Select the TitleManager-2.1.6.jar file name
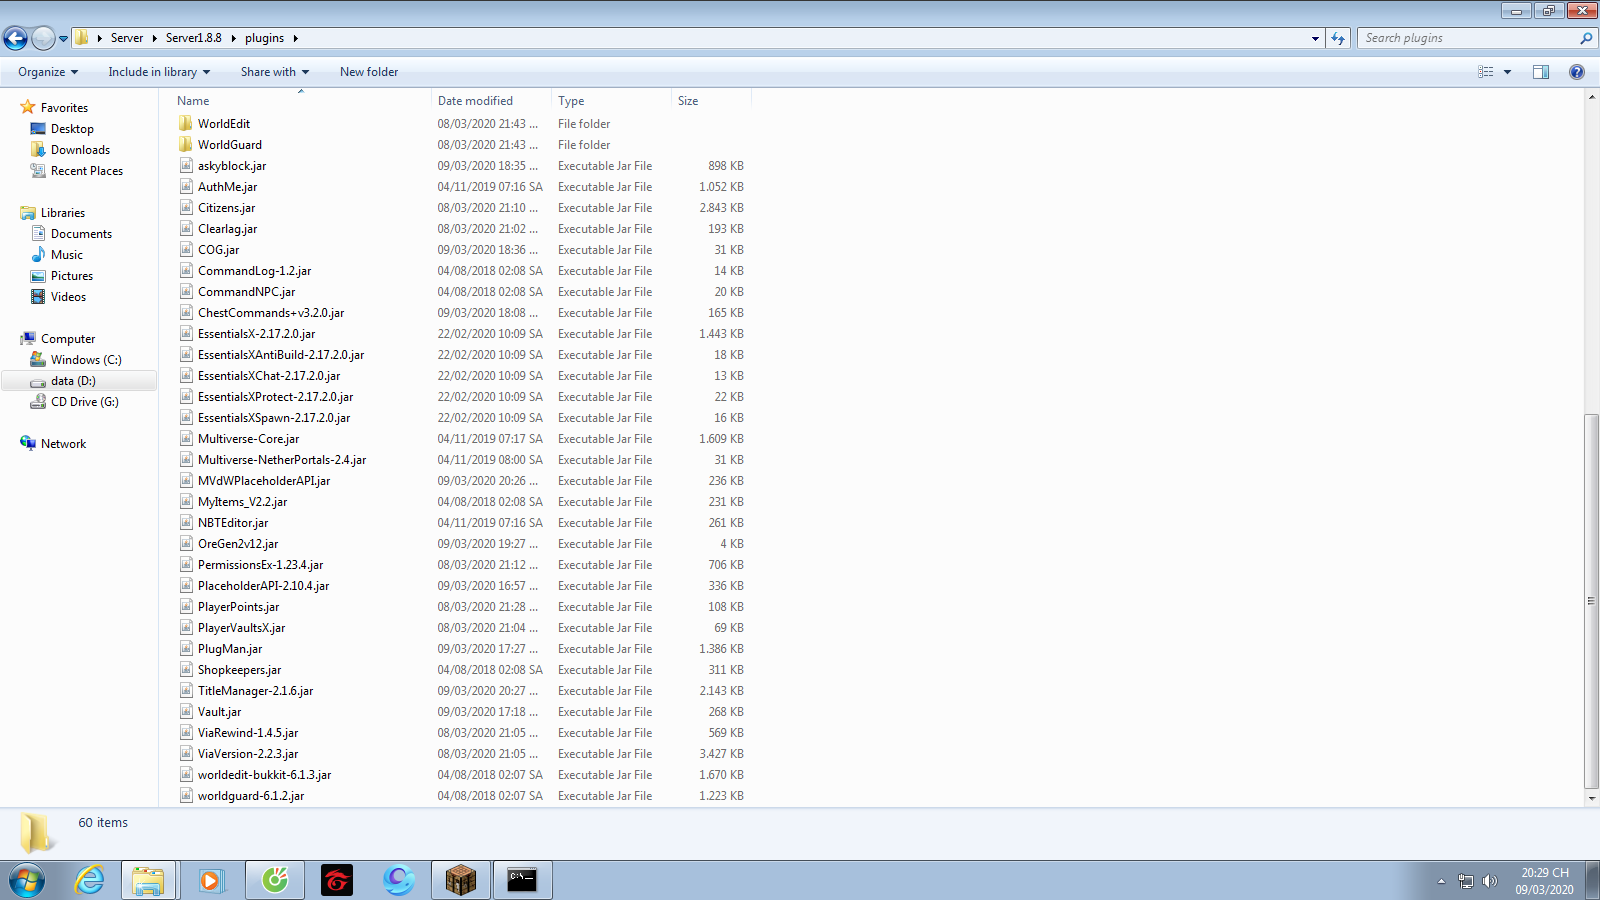 [255, 691]
